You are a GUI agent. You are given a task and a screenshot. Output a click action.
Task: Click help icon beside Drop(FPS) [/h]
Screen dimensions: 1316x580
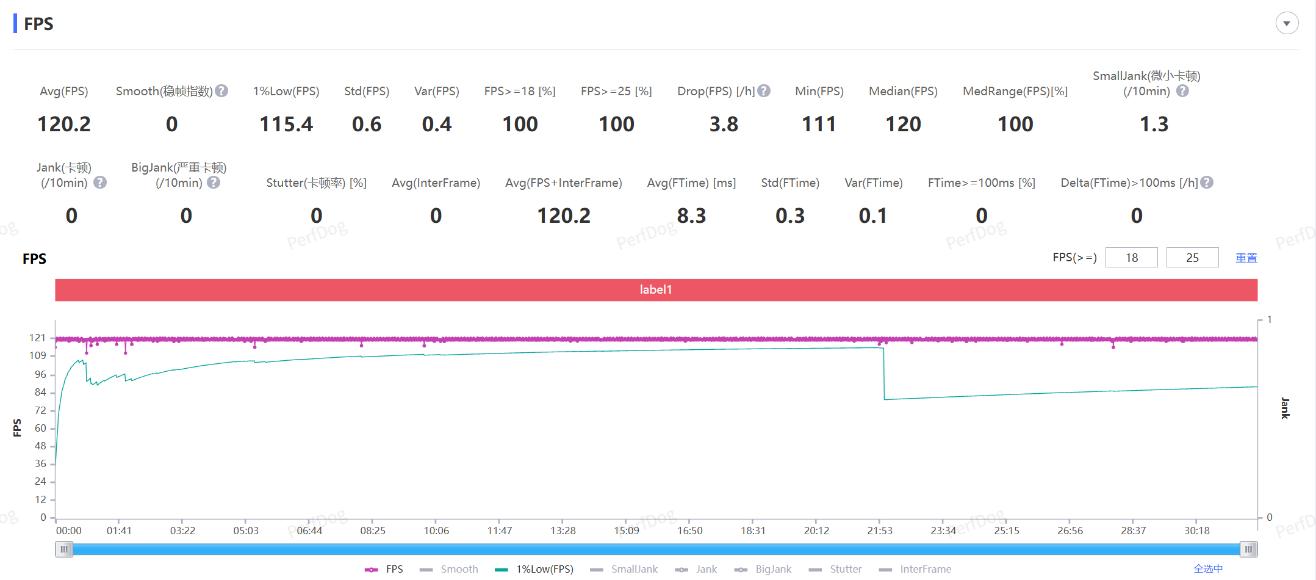764,91
